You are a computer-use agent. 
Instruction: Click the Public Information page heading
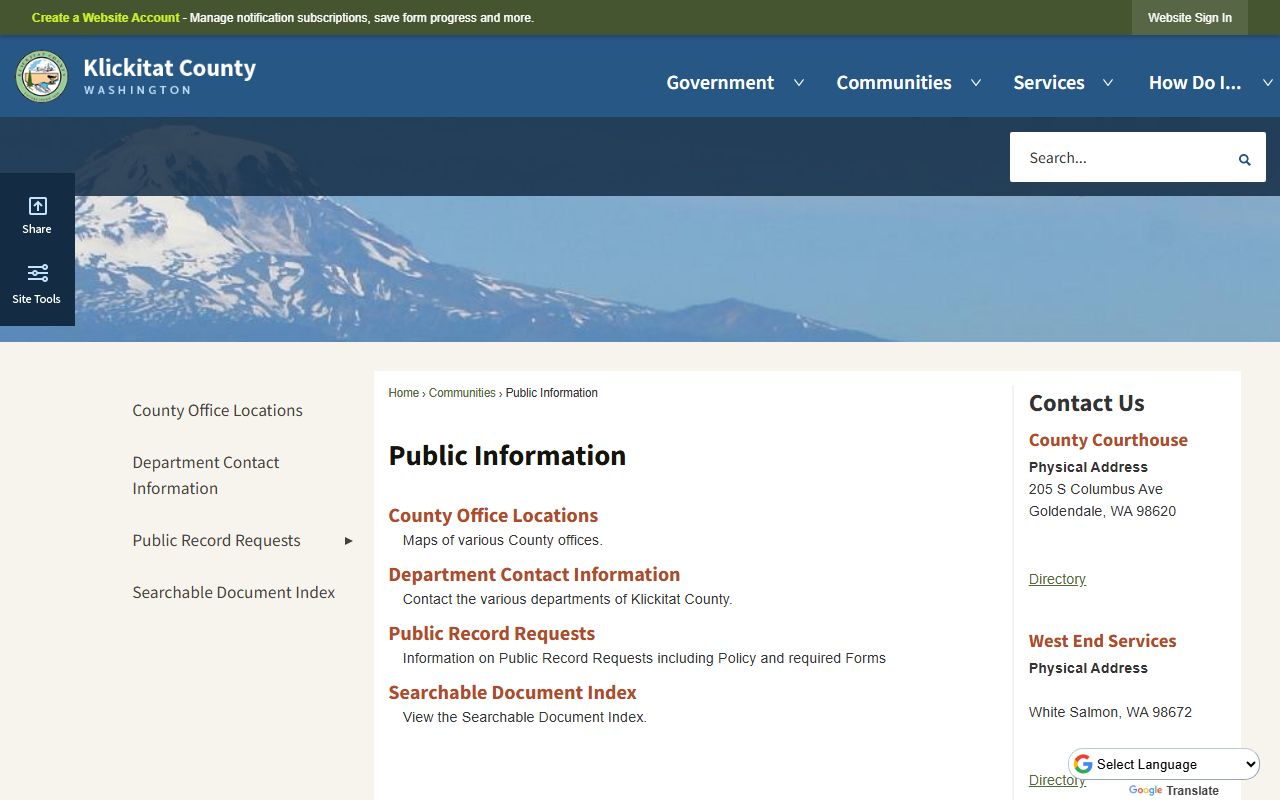507,456
